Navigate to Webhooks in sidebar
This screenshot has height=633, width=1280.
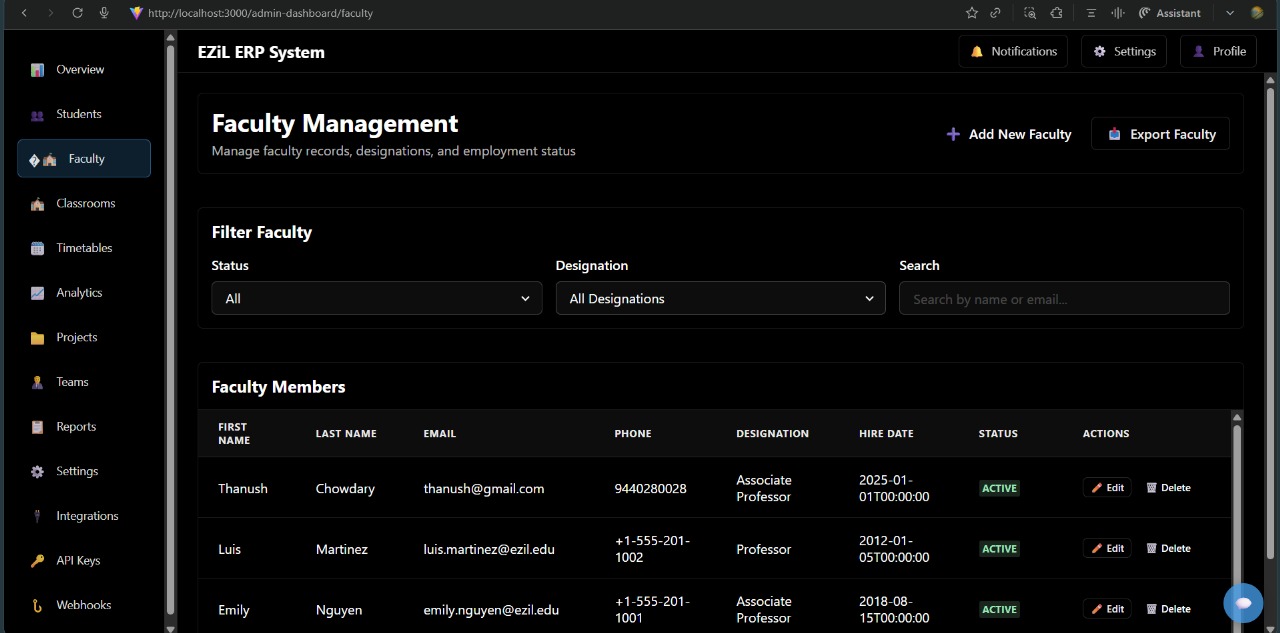tap(83, 605)
